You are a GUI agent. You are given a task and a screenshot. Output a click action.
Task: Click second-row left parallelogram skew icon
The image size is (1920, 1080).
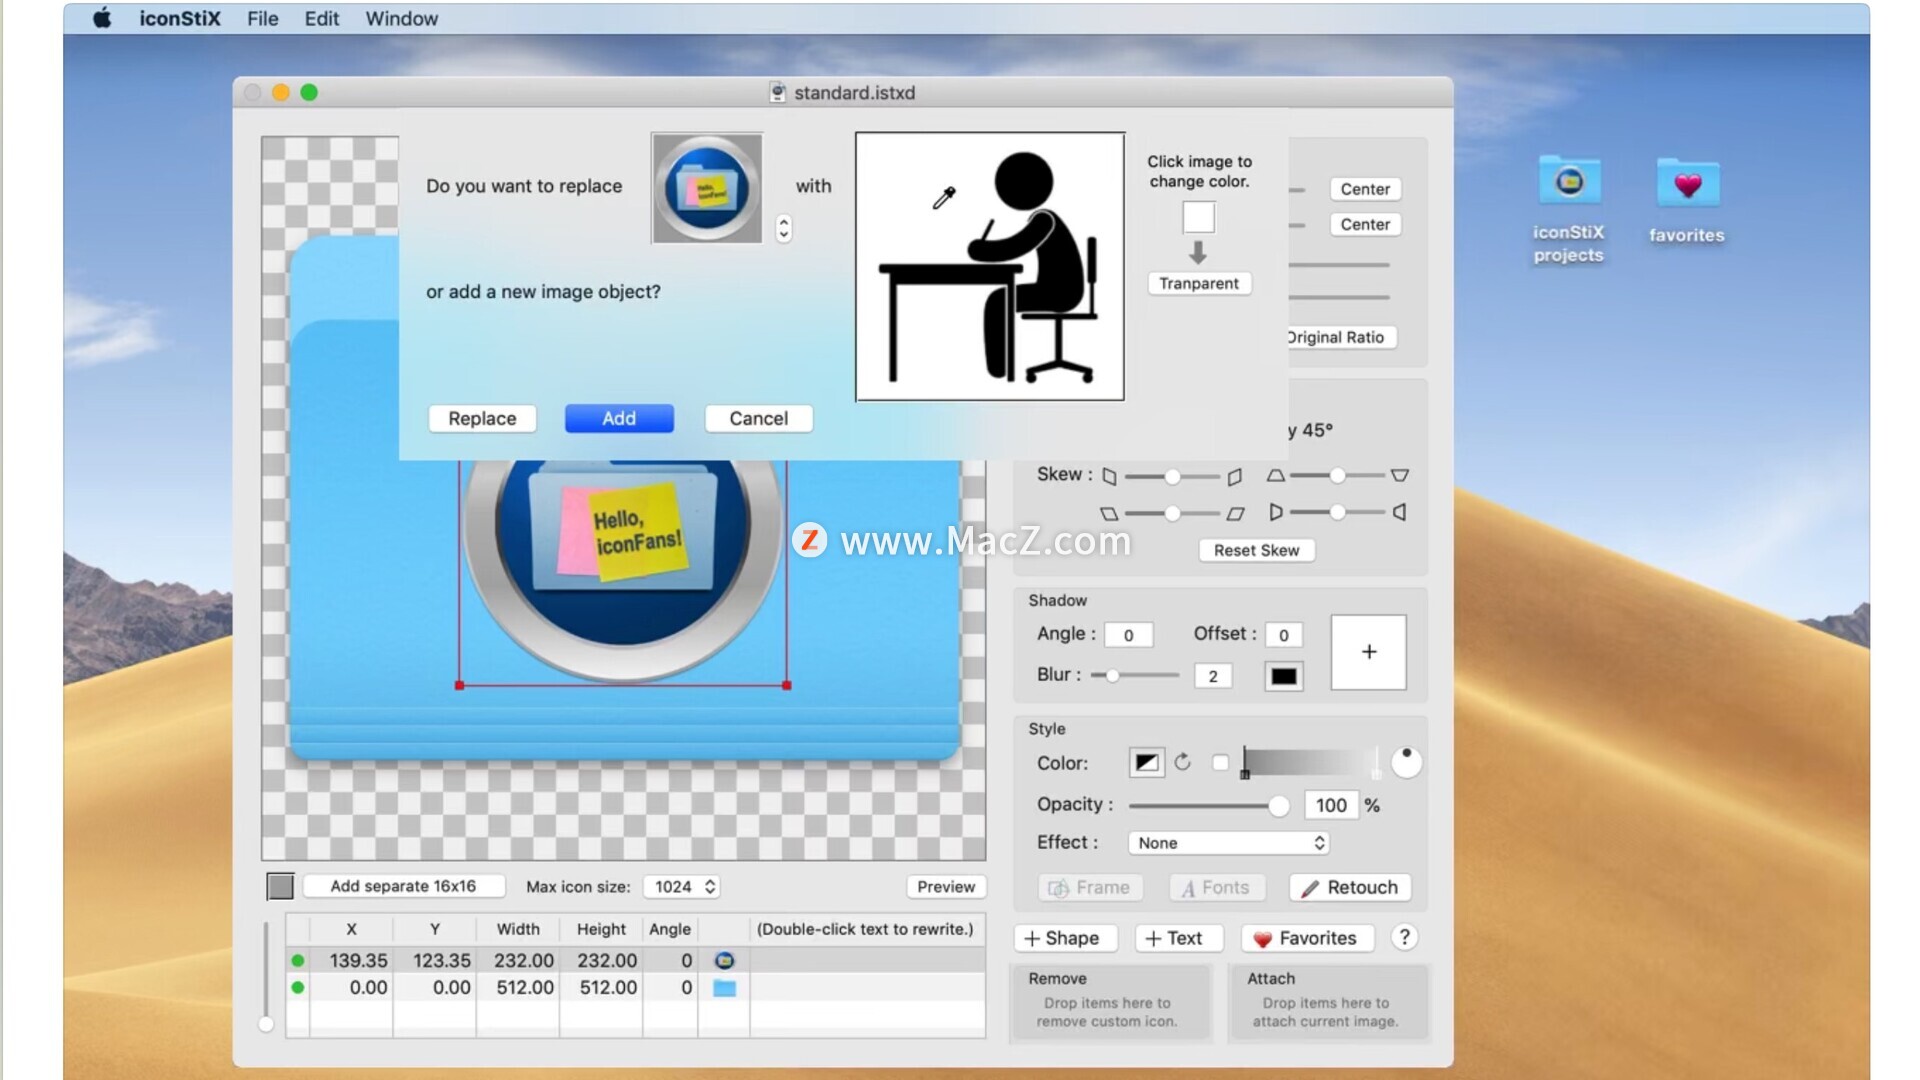[x=1109, y=513]
